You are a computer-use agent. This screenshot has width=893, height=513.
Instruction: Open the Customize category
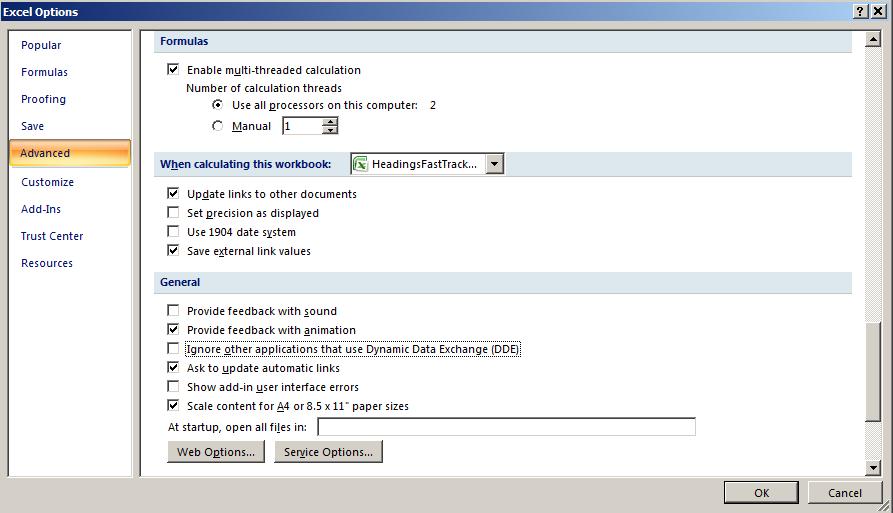(47, 182)
